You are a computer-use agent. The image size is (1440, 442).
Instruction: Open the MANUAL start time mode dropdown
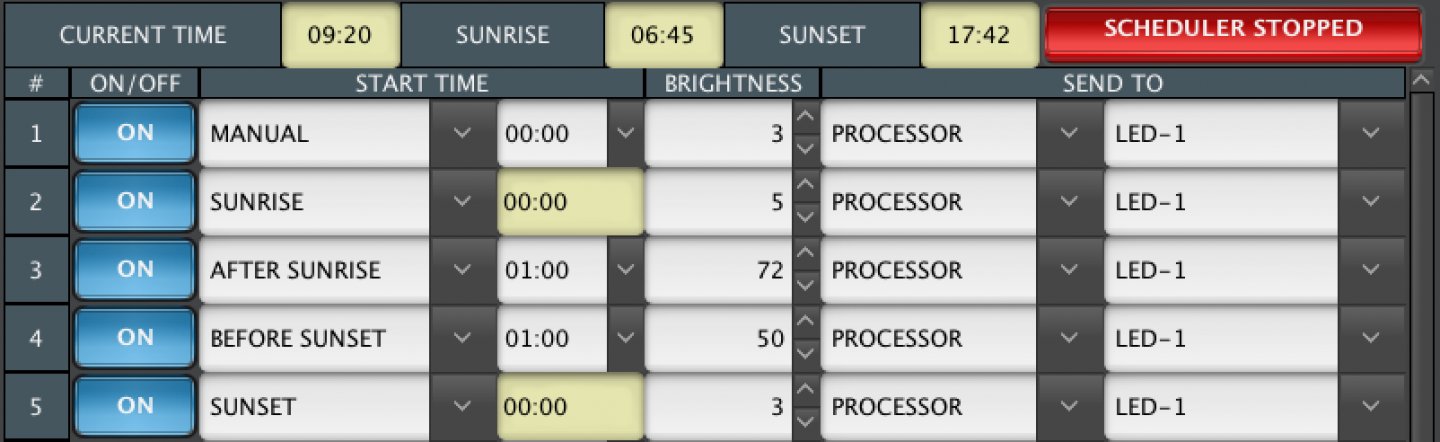462,133
